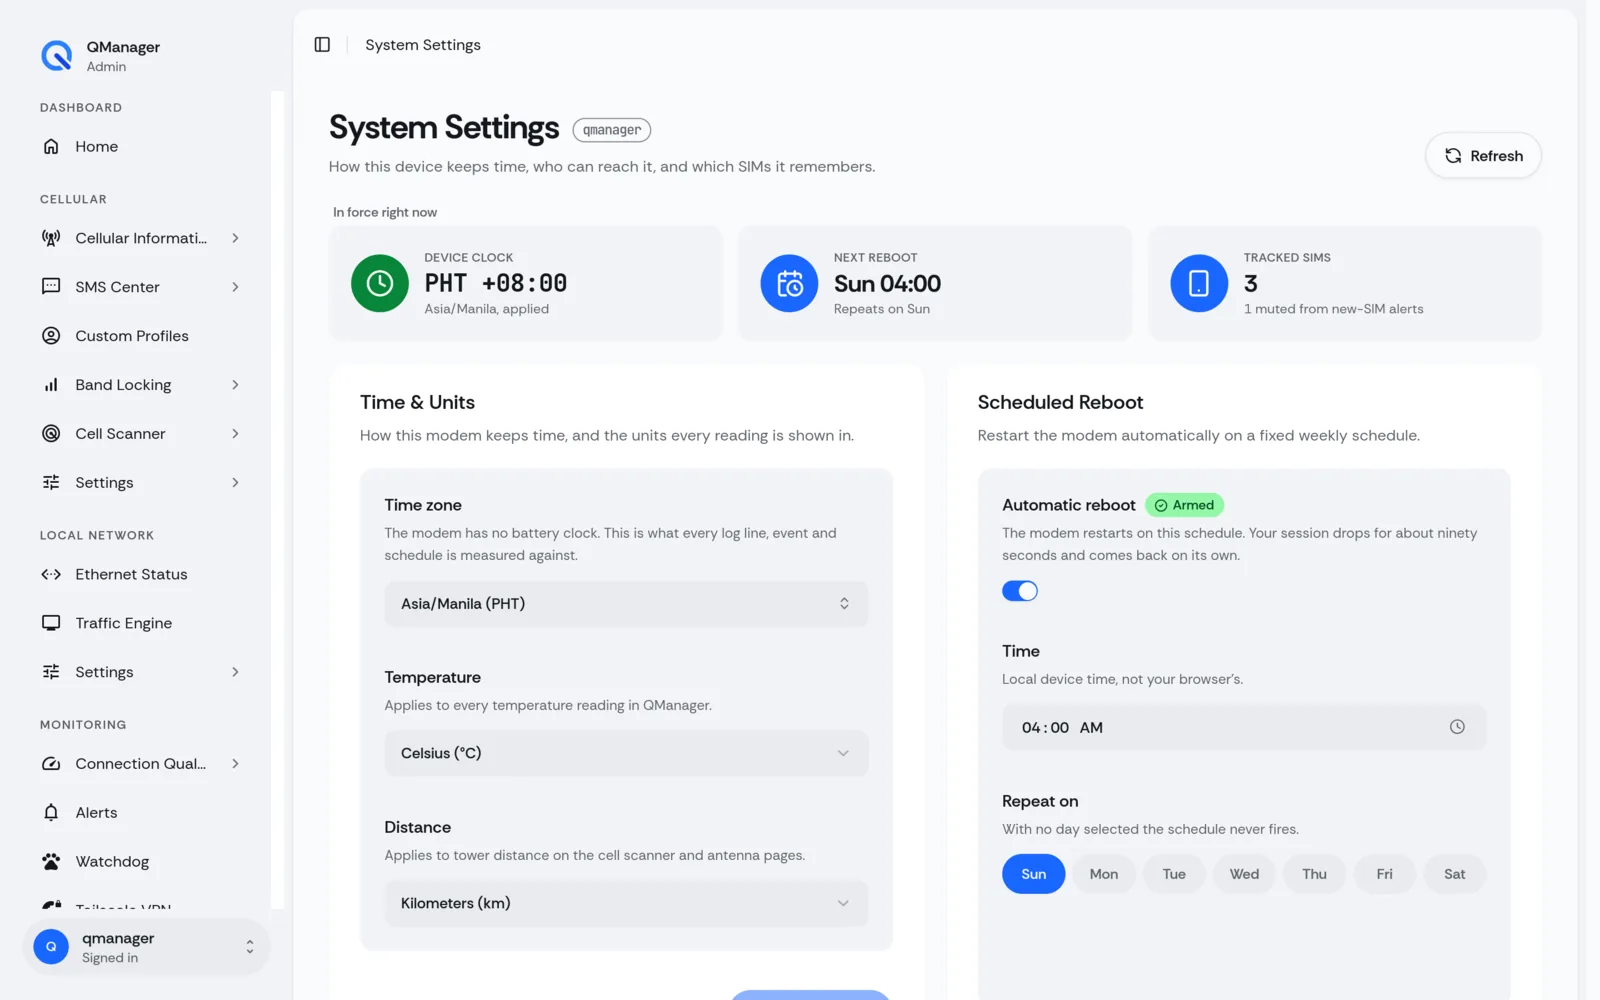Click the qmanager hostname badge
The width and height of the screenshot is (1600, 1000).
(612, 130)
